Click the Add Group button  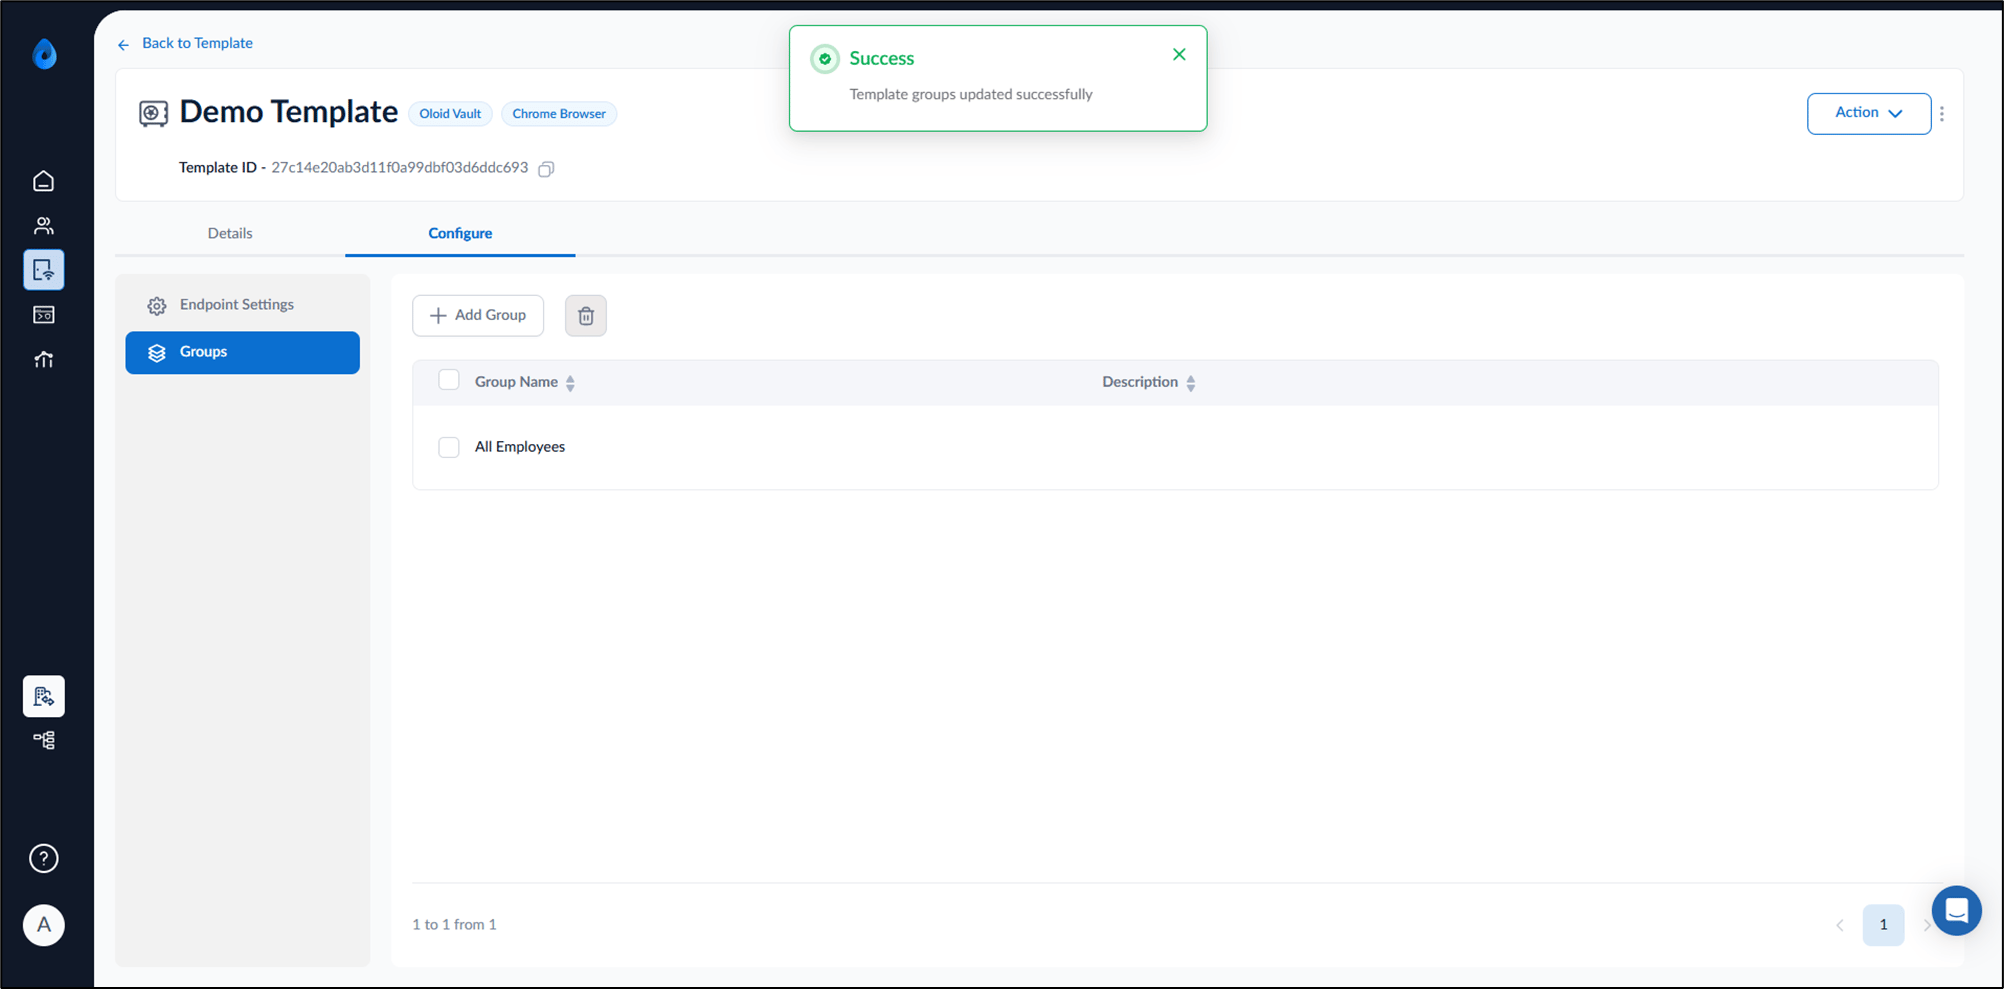coord(478,316)
